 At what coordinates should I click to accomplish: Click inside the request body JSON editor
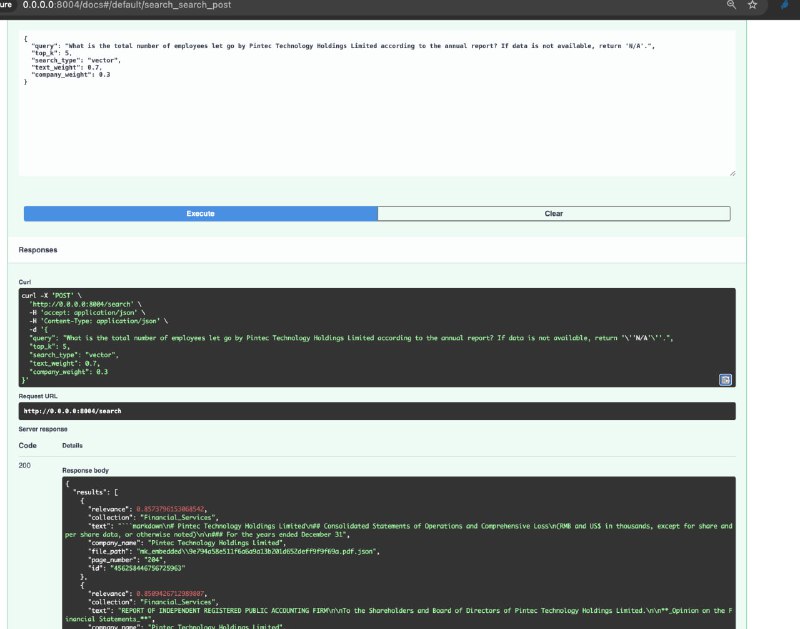click(377, 104)
